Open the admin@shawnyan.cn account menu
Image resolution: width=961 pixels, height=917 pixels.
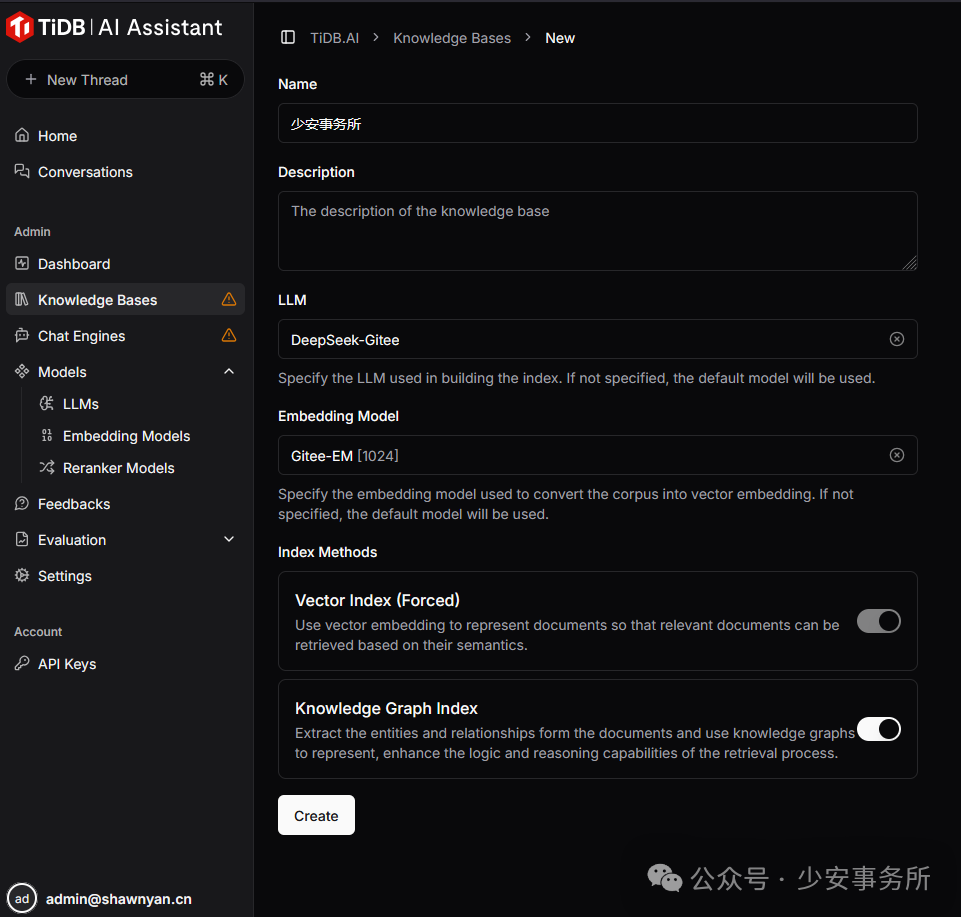point(118,899)
